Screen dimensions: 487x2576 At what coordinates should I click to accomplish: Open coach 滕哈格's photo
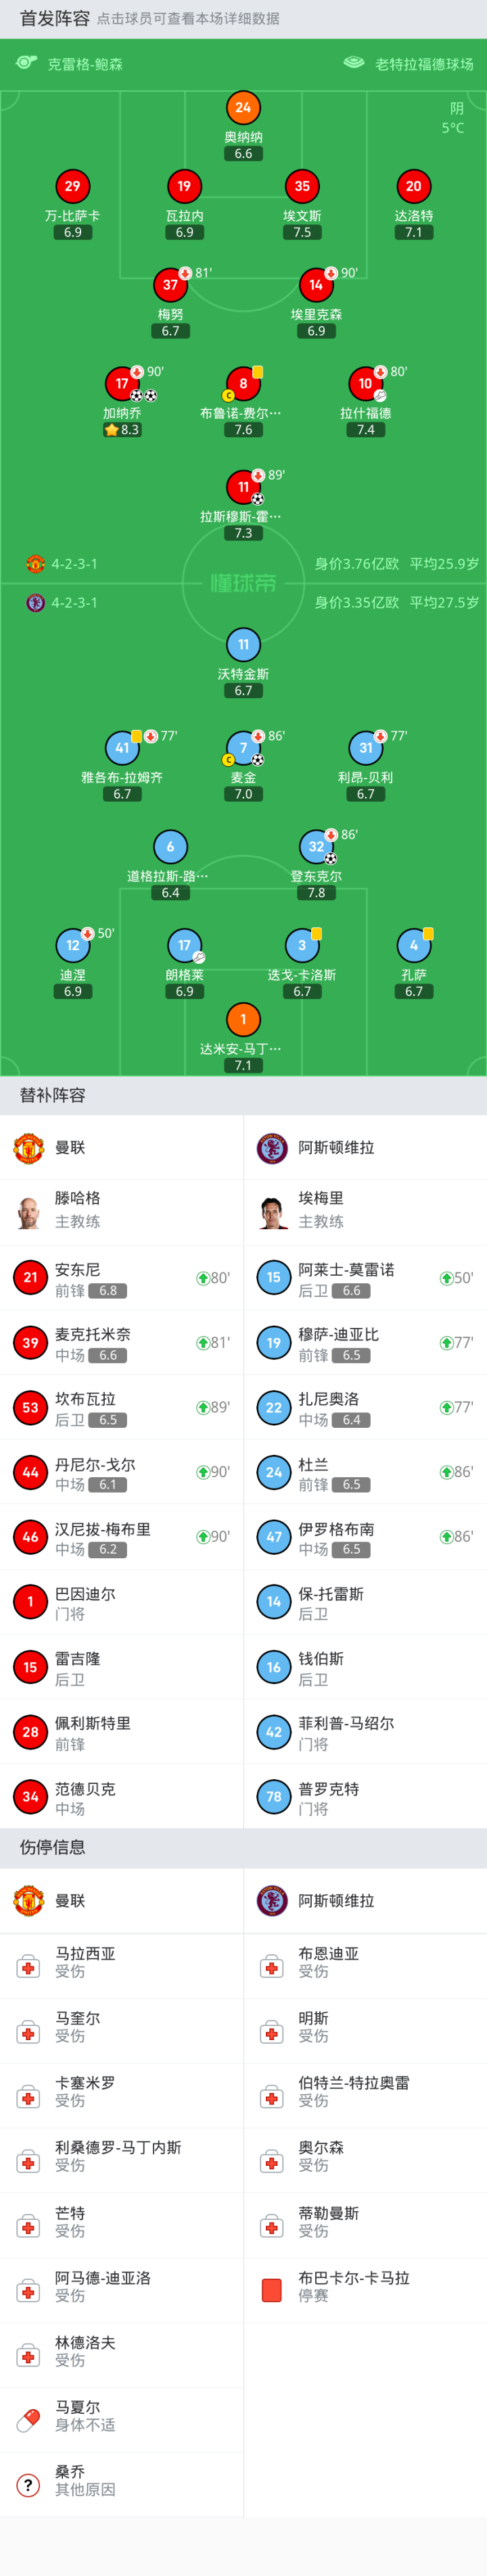[x=28, y=1212]
